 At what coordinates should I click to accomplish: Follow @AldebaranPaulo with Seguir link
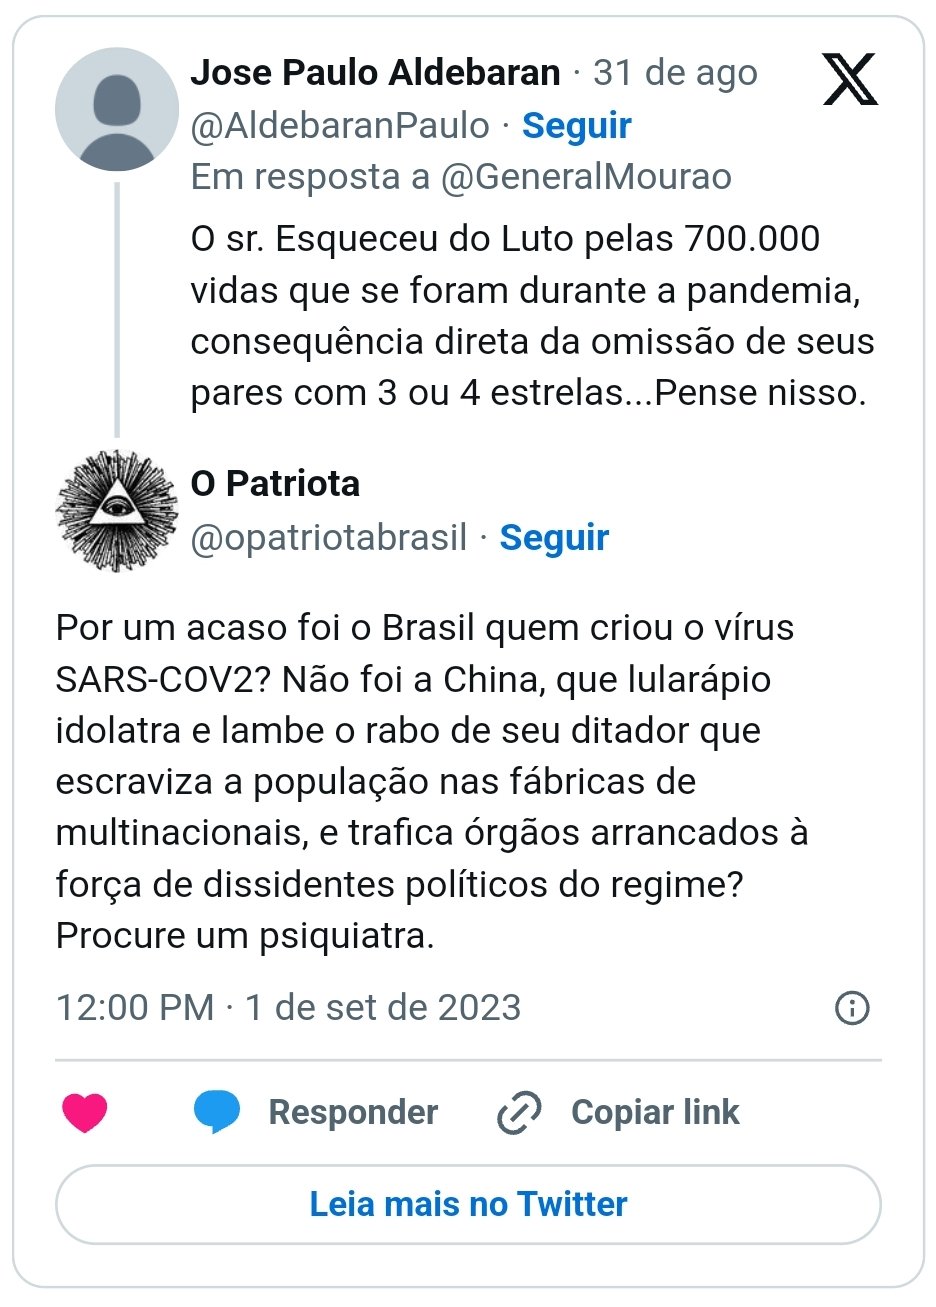(576, 126)
